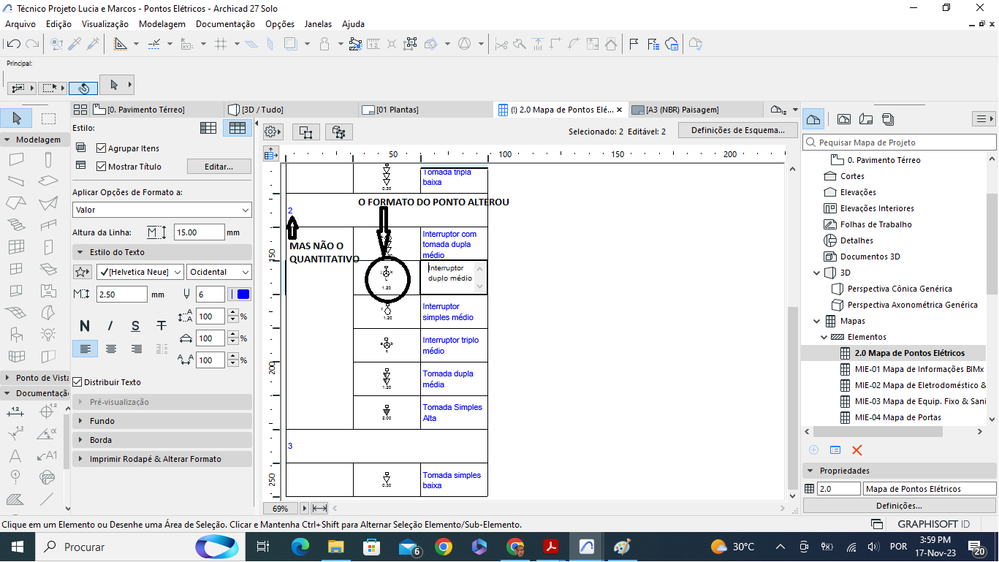Click the Definições... button in properties
Screen dimensions: 999x562
[x=899, y=505]
